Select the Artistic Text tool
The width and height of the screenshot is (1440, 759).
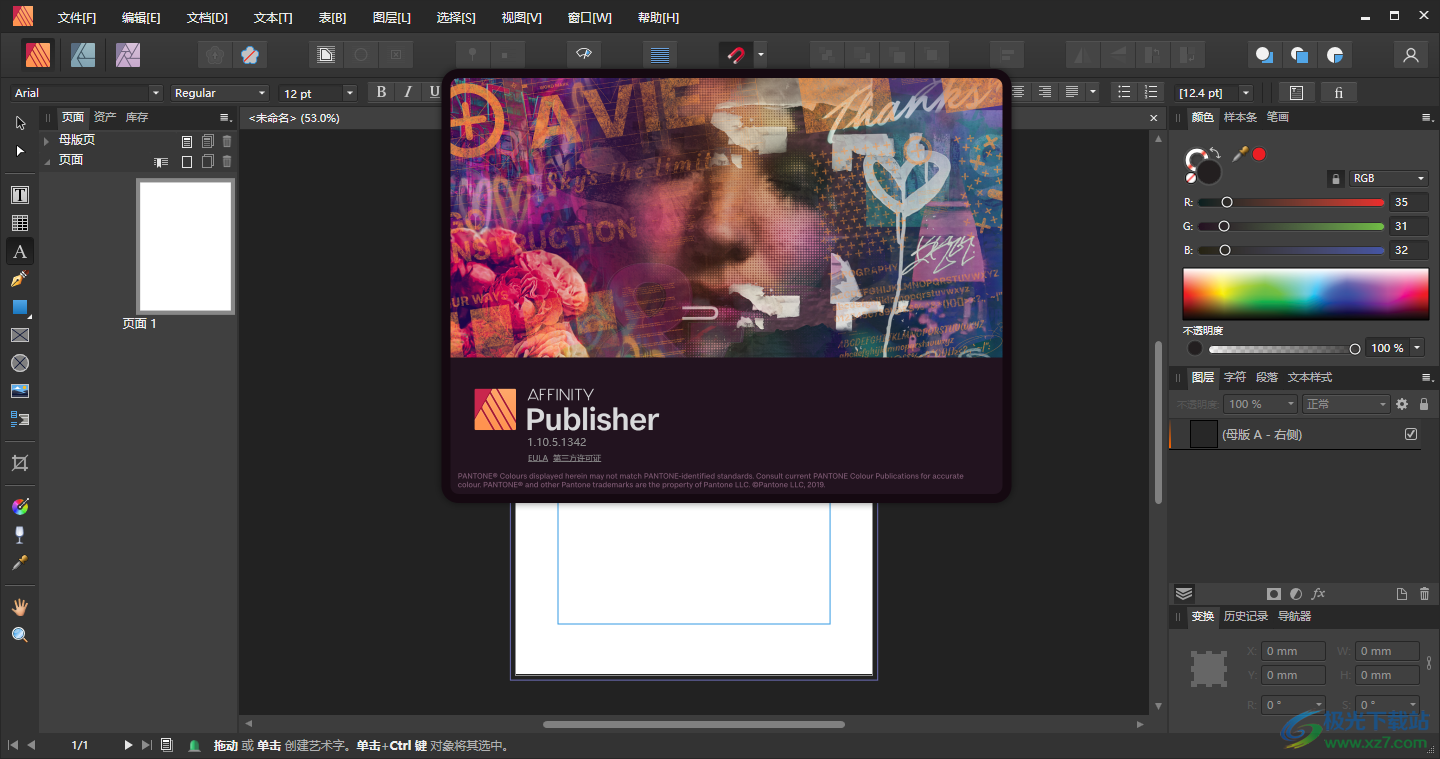(20, 251)
